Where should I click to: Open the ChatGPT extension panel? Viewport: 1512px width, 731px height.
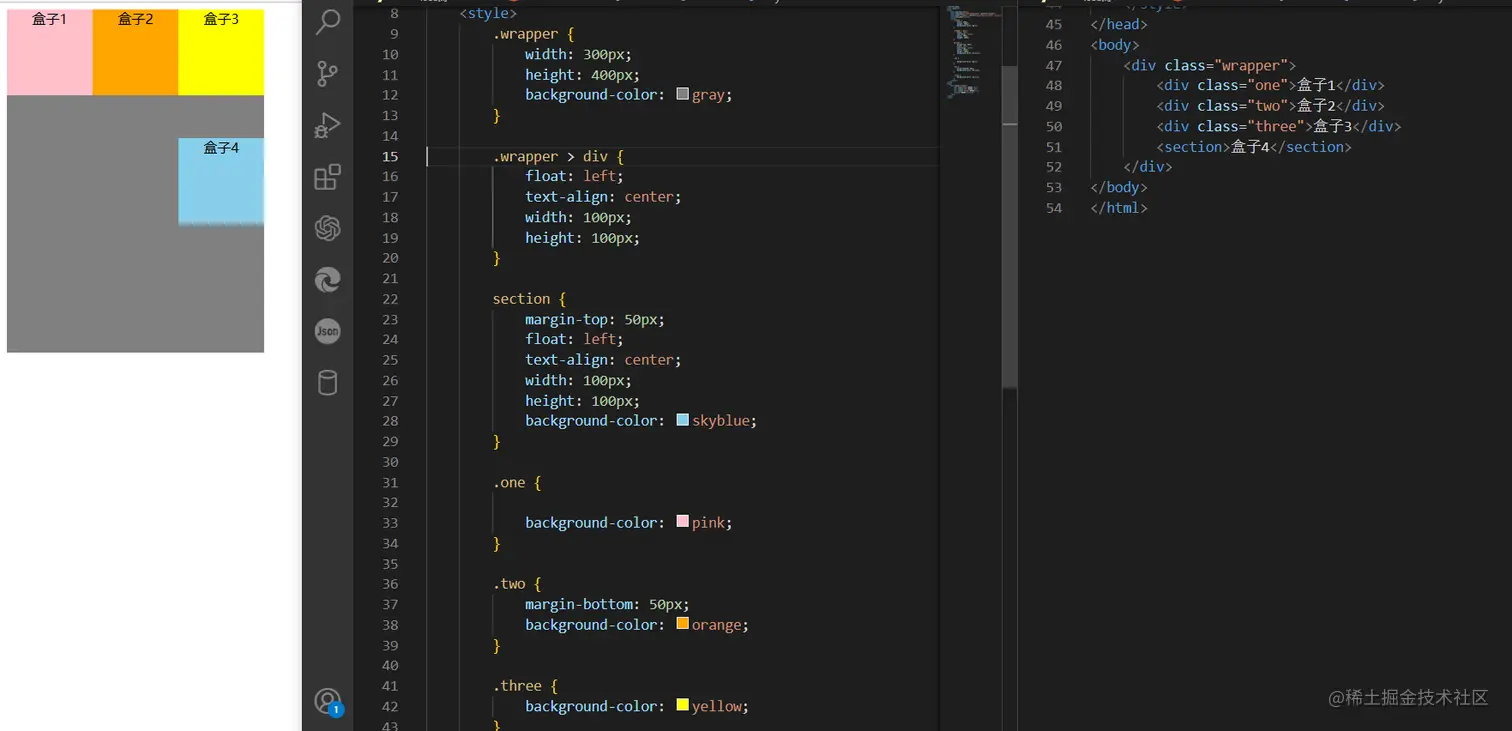327,228
